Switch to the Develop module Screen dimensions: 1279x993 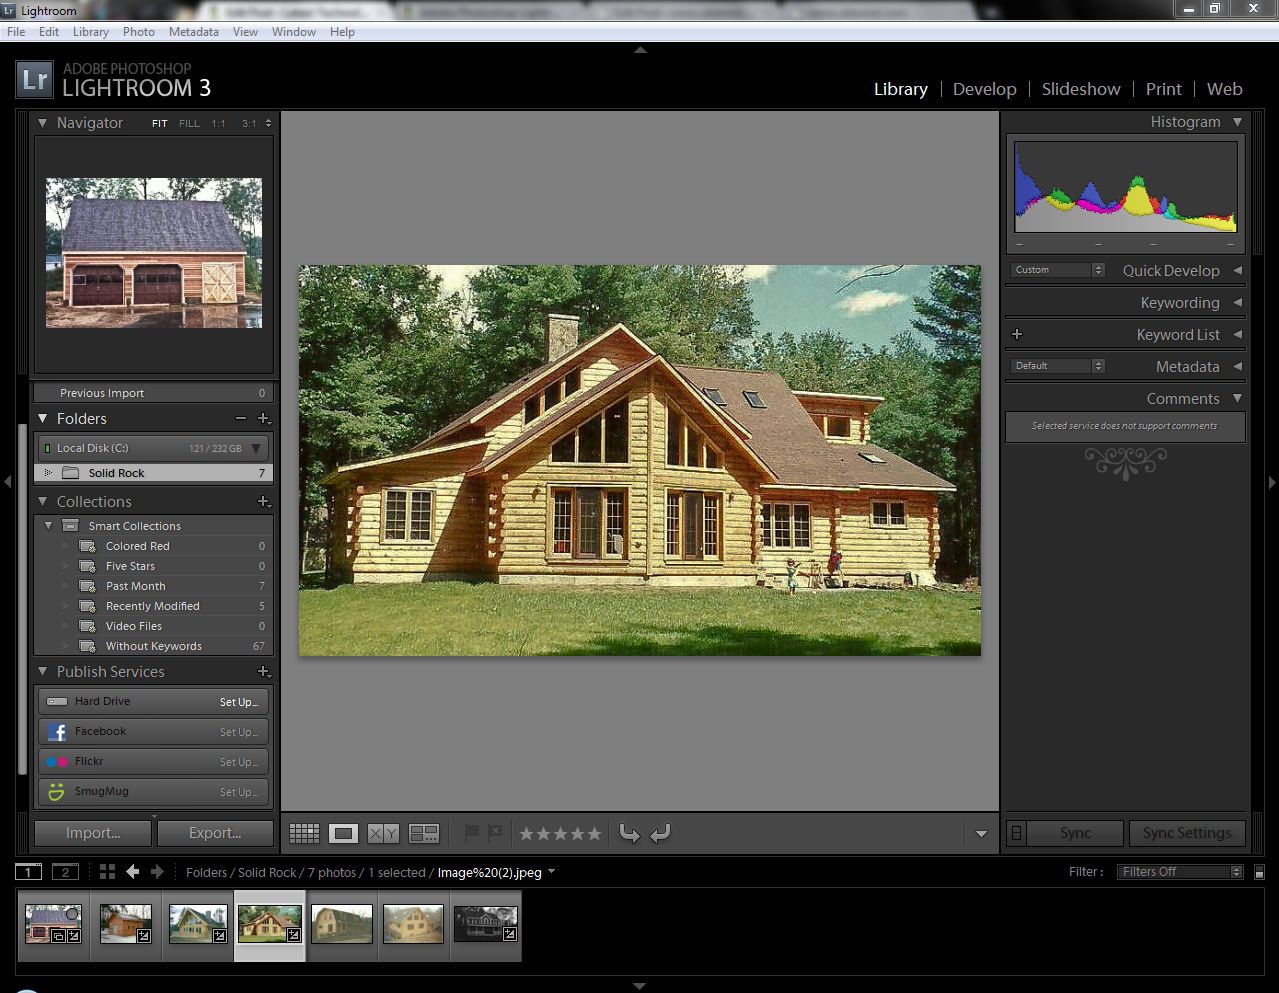[x=984, y=89]
